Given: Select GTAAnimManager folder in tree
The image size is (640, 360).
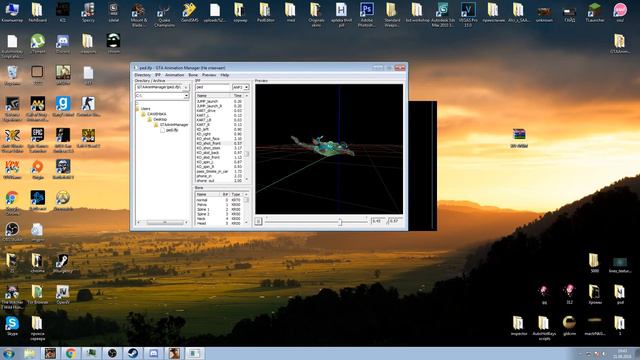Looking at the screenshot, I should coord(174,124).
